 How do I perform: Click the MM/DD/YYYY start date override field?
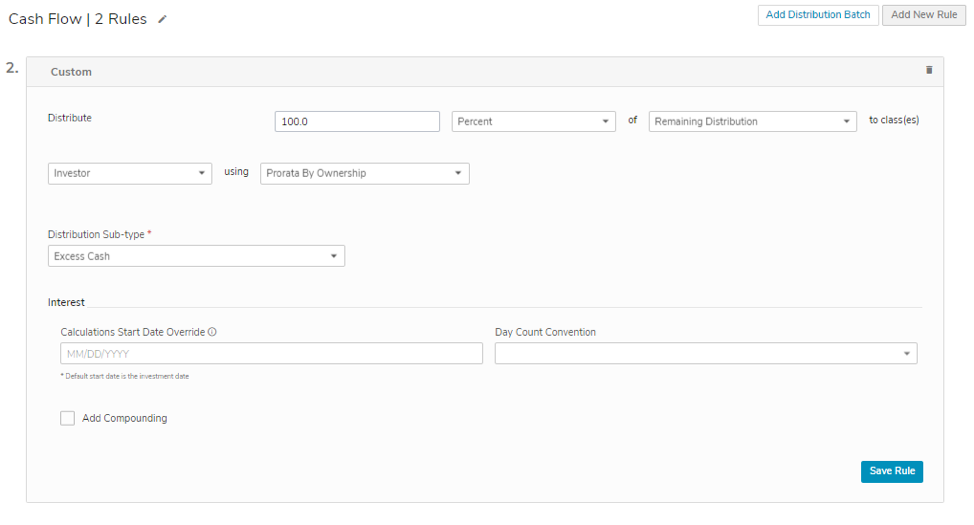click(271, 354)
